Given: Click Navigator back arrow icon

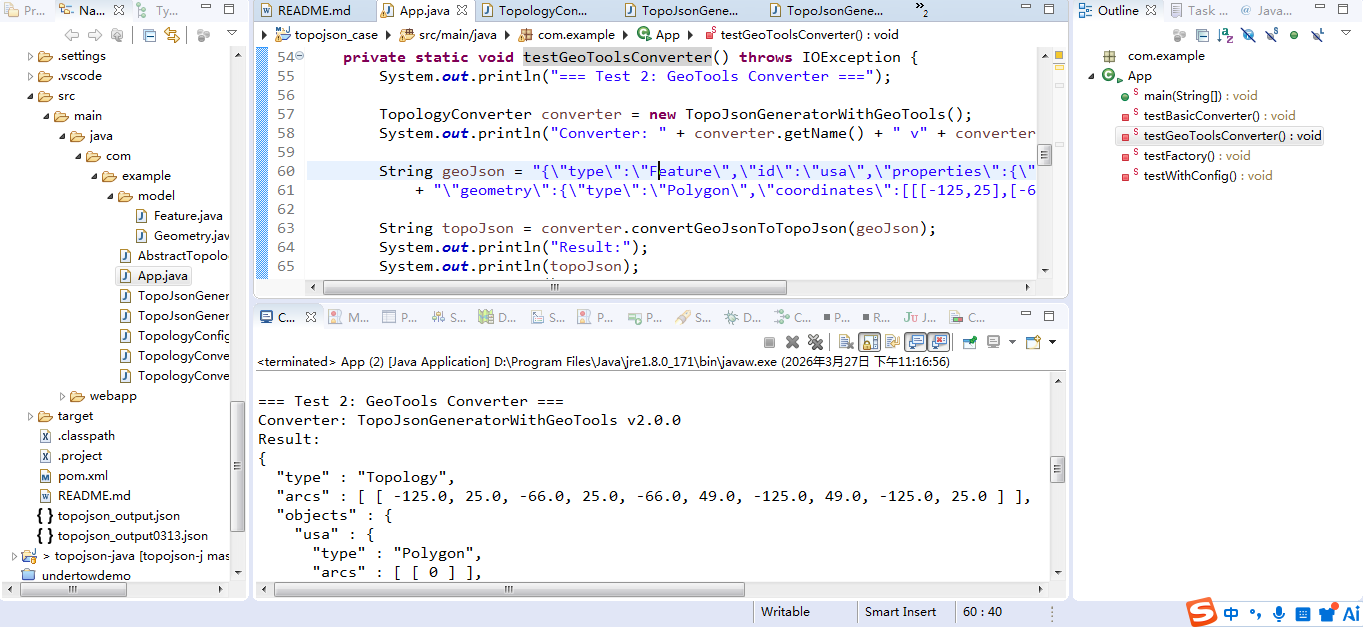Looking at the screenshot, I should (x=71, y=35).
